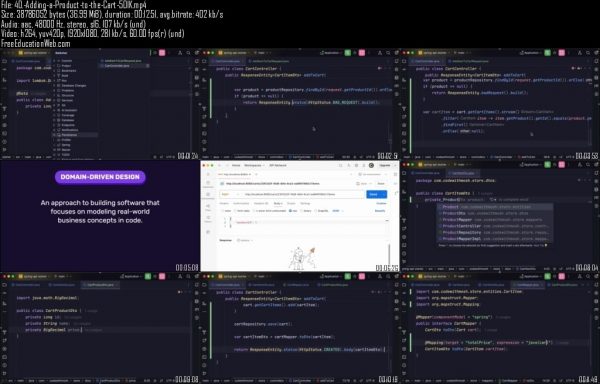Click the request URL field in Postman frame
The height and width of the screenshot is (384, 600).
point(302,194)
